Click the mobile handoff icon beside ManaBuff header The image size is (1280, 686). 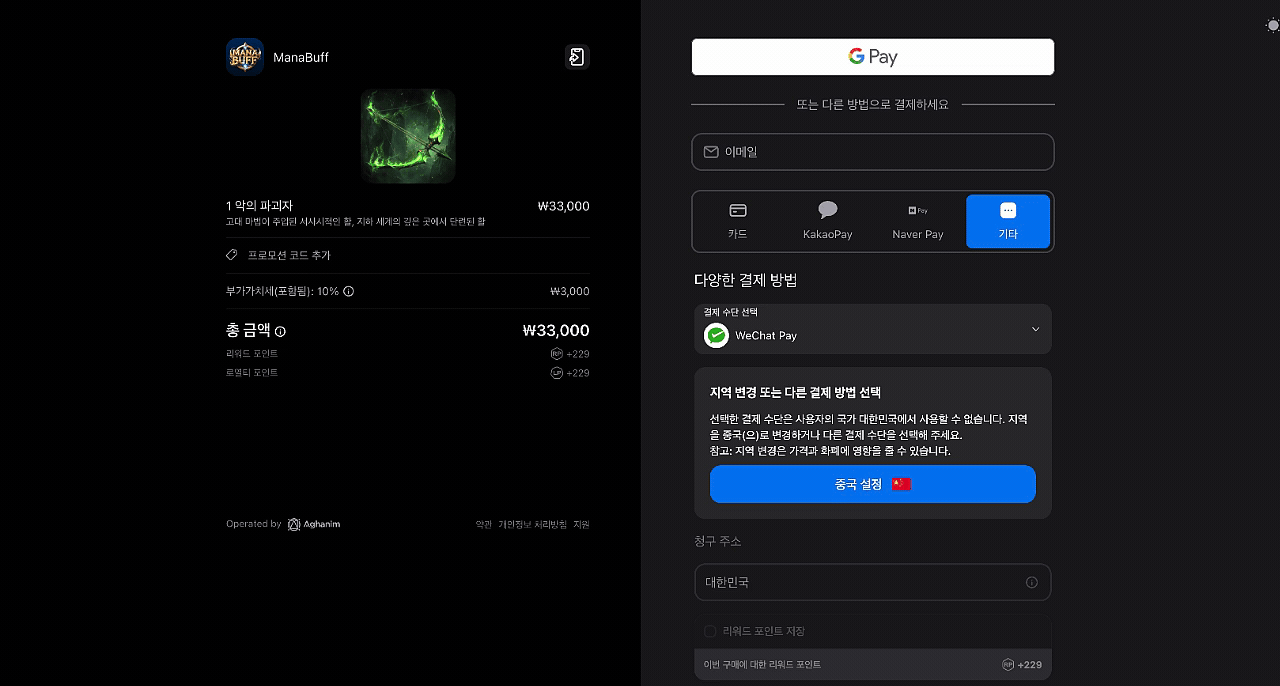577,57
